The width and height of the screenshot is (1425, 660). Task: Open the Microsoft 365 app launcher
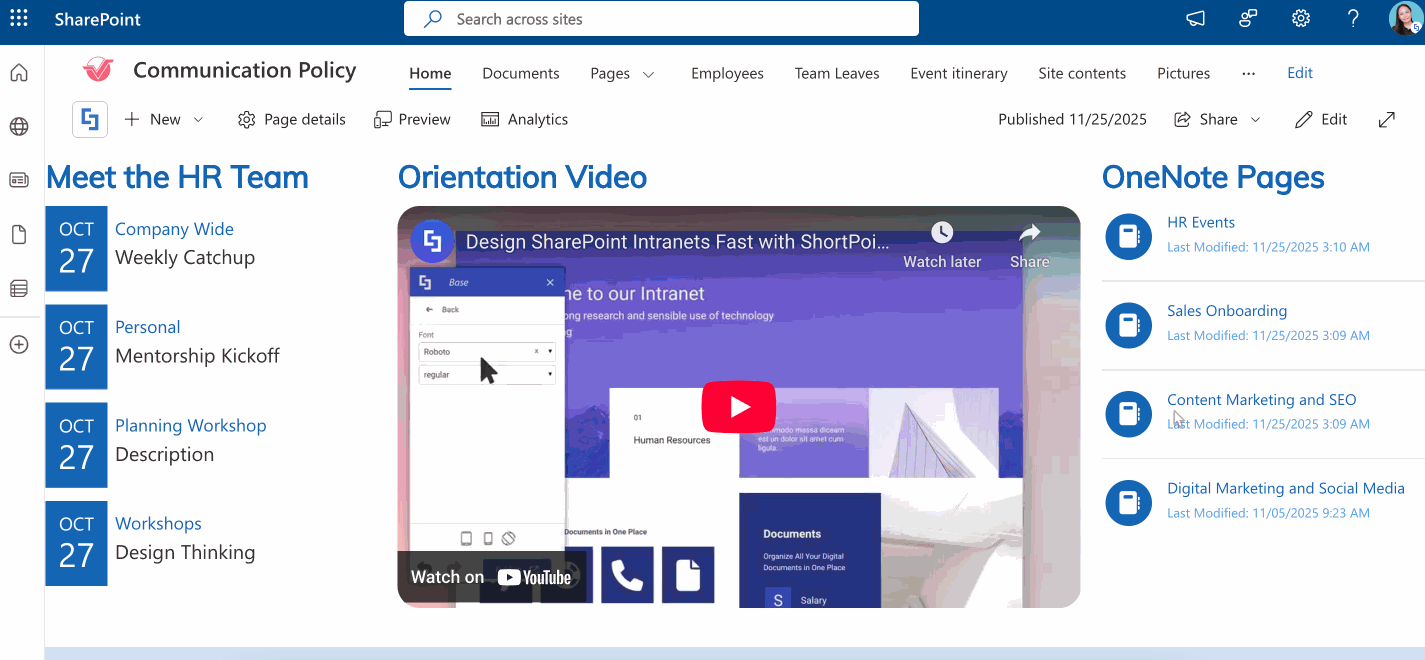click(x=19, y=18)
